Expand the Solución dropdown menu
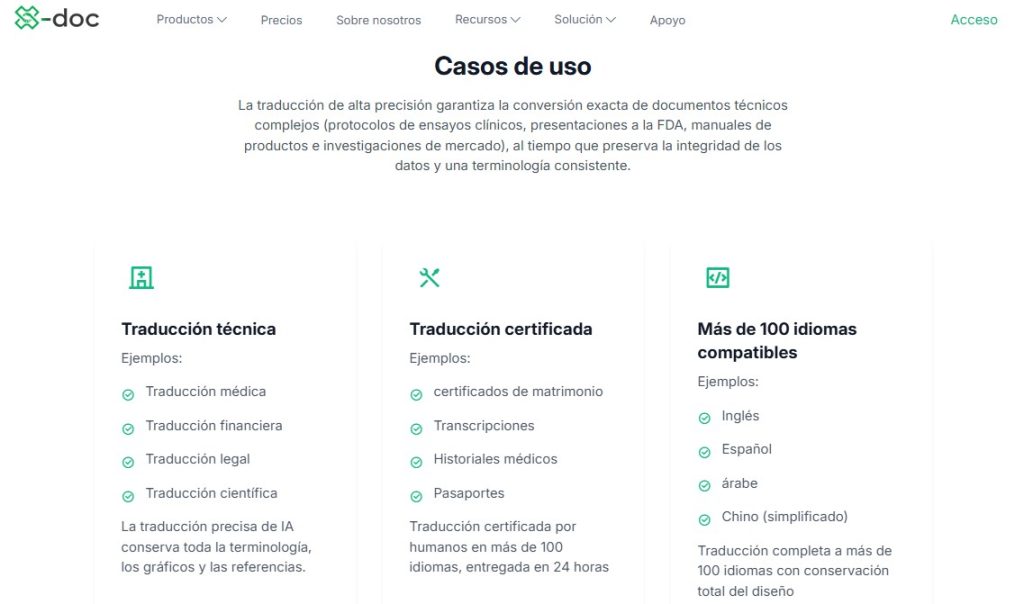 (x=585, y=18)
